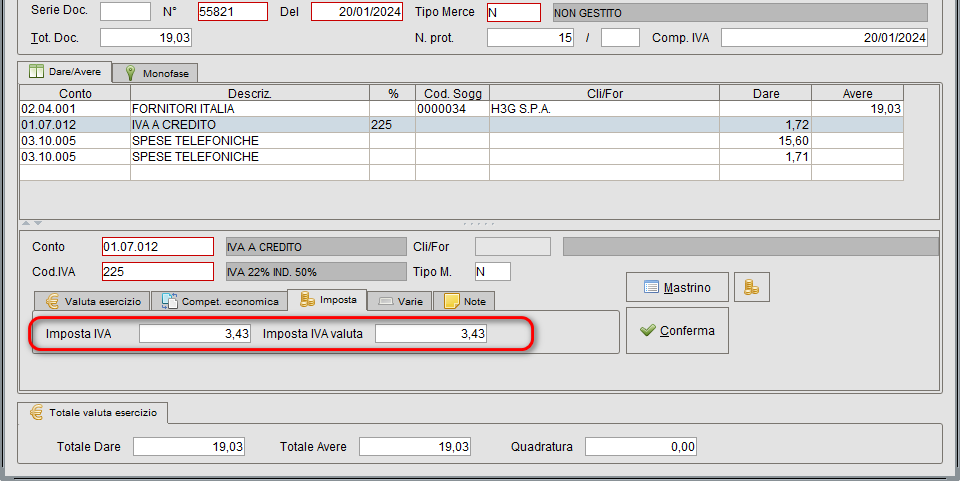Select the SPESE TELEFONICHE row with 1,71
This screenshot has width=960, height=481.
[462, 157]
